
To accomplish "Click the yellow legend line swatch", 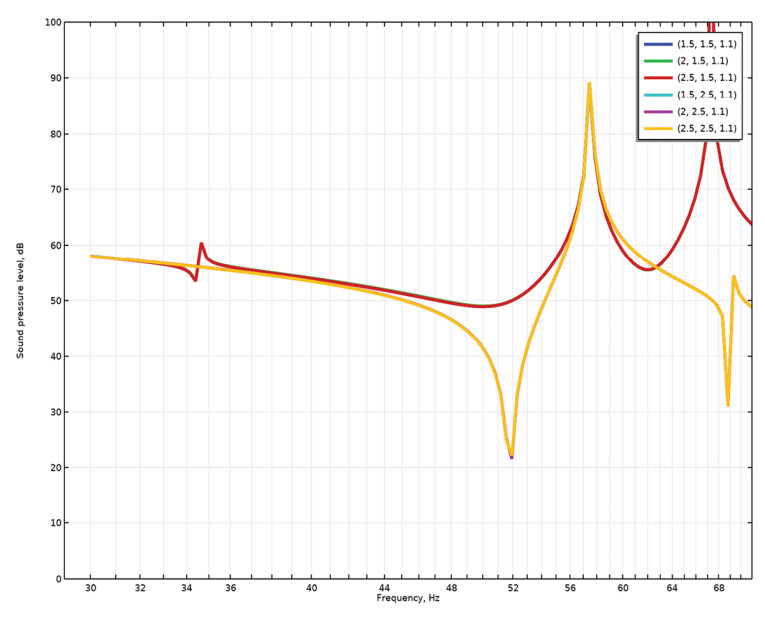I will click(x=657, y=129).
